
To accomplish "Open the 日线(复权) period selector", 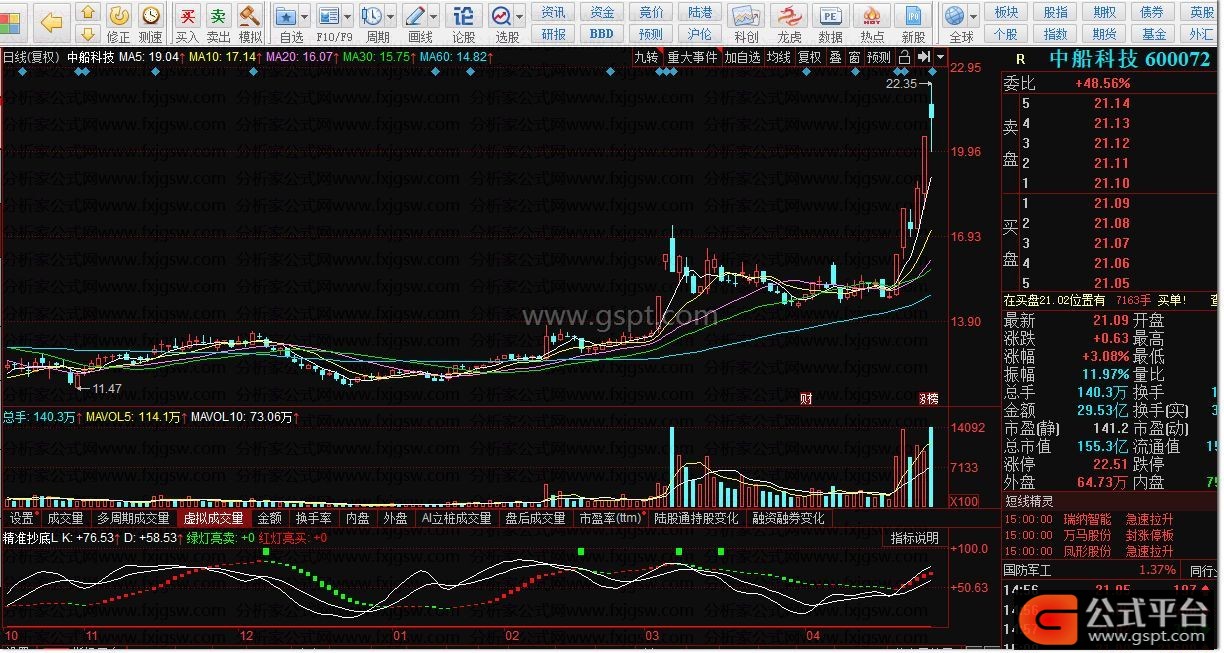I will 32,57.
